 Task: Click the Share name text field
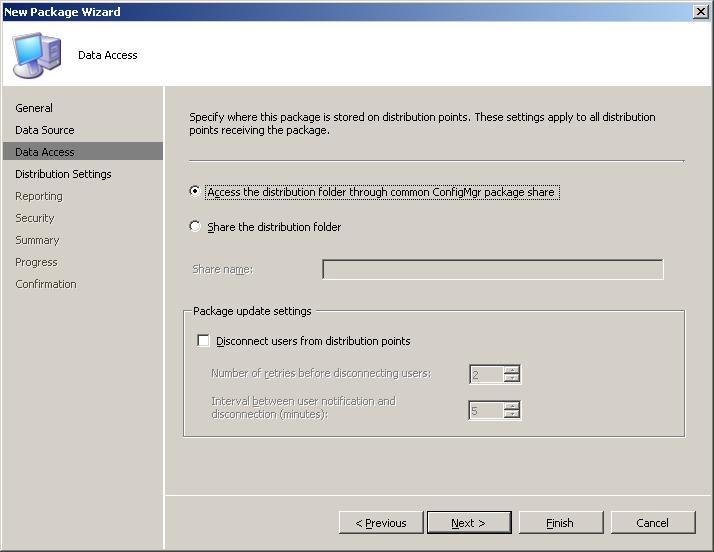pos(493,269)
